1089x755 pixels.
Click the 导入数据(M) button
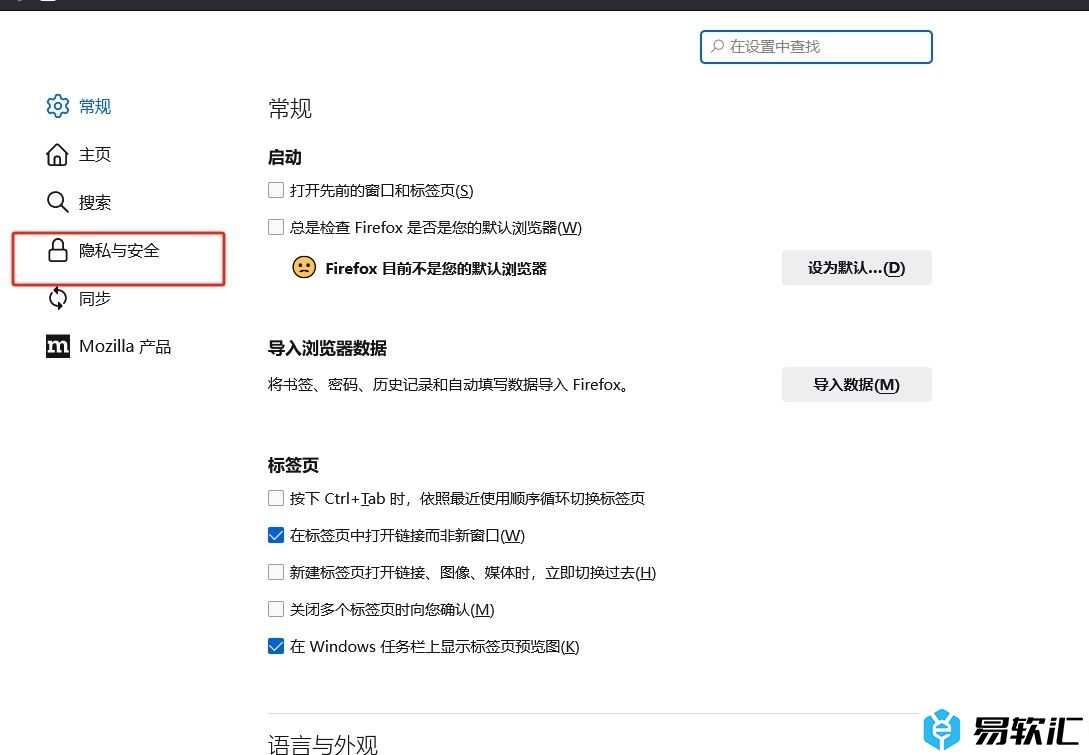856,384
